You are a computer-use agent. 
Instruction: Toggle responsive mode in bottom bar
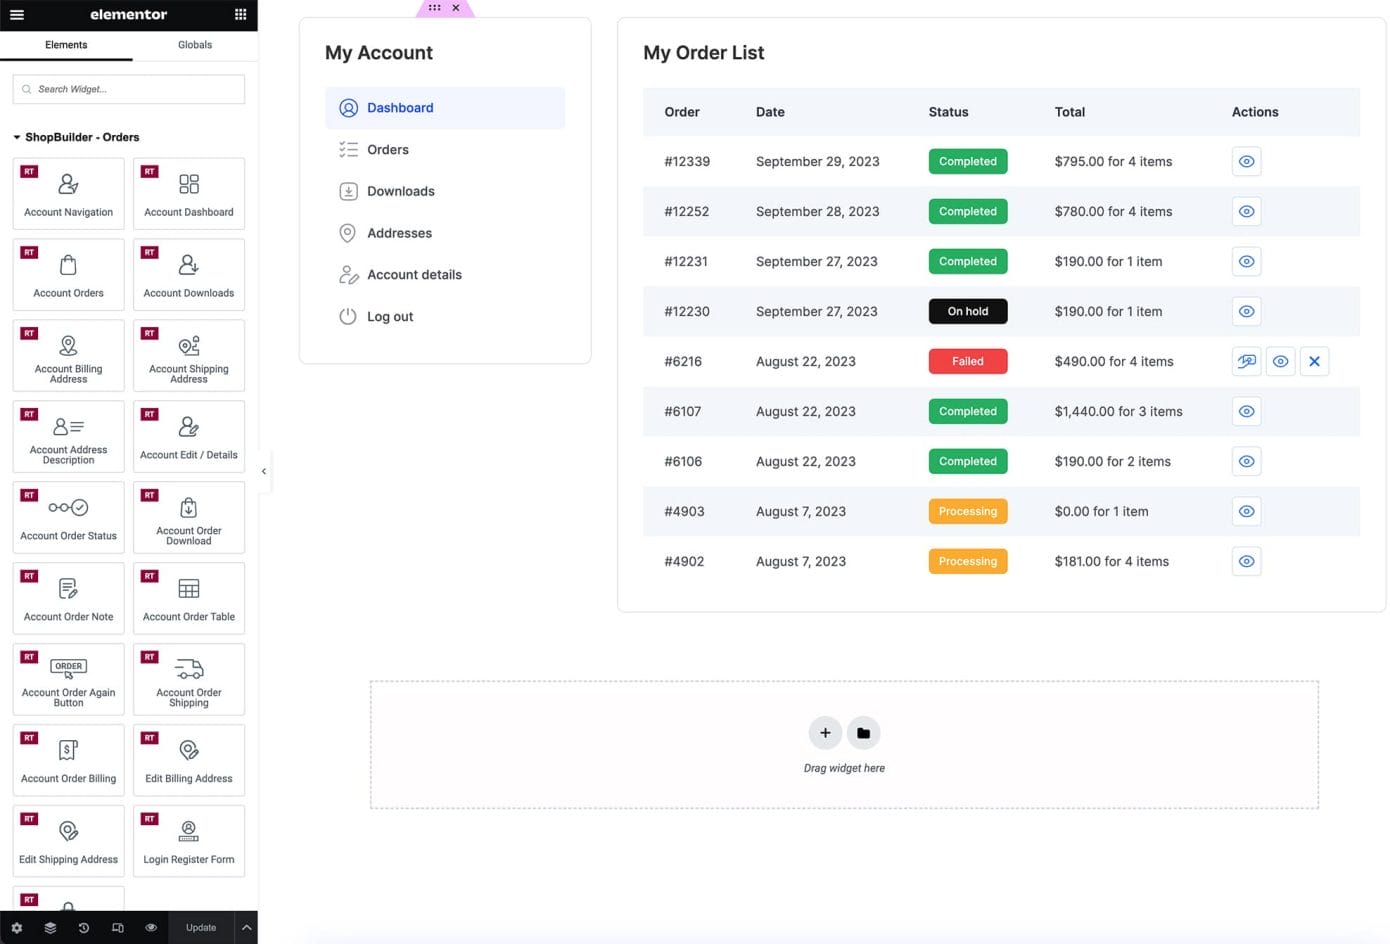[118, 928]
